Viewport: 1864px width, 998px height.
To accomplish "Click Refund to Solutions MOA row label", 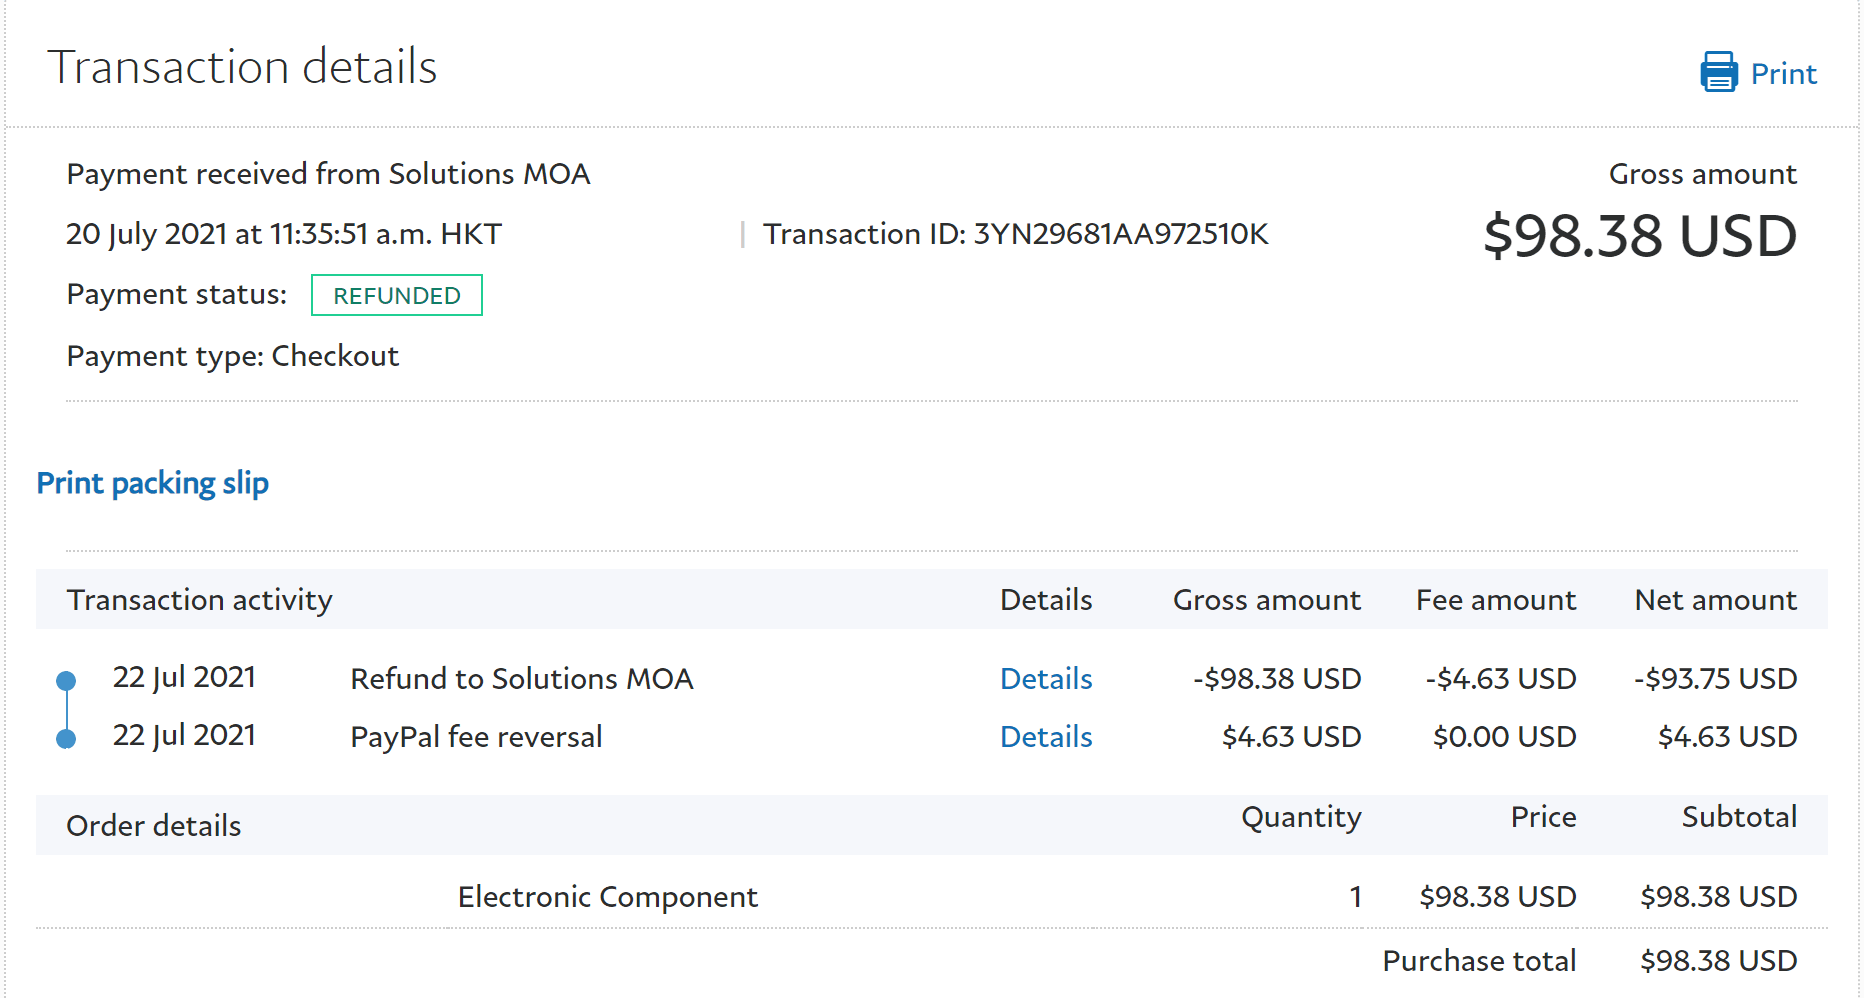I will click(521, 679).
